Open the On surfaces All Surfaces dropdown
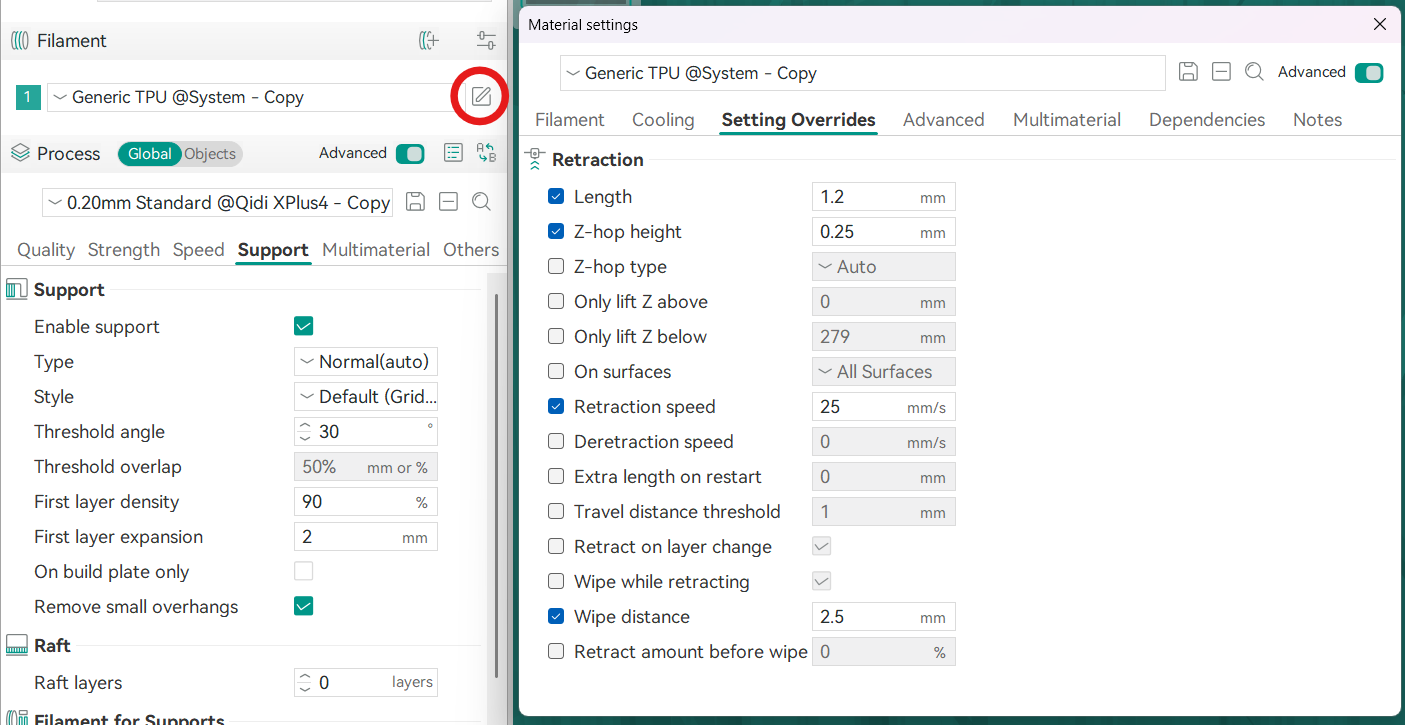 point(884,372)
